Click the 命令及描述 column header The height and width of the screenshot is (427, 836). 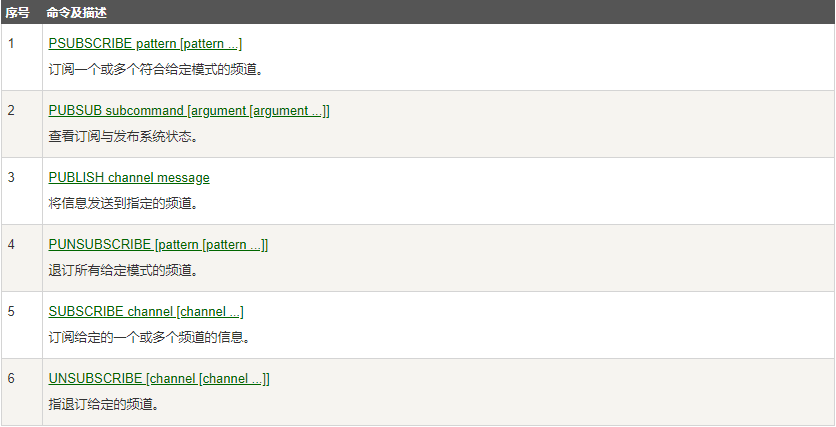(76, 13)
